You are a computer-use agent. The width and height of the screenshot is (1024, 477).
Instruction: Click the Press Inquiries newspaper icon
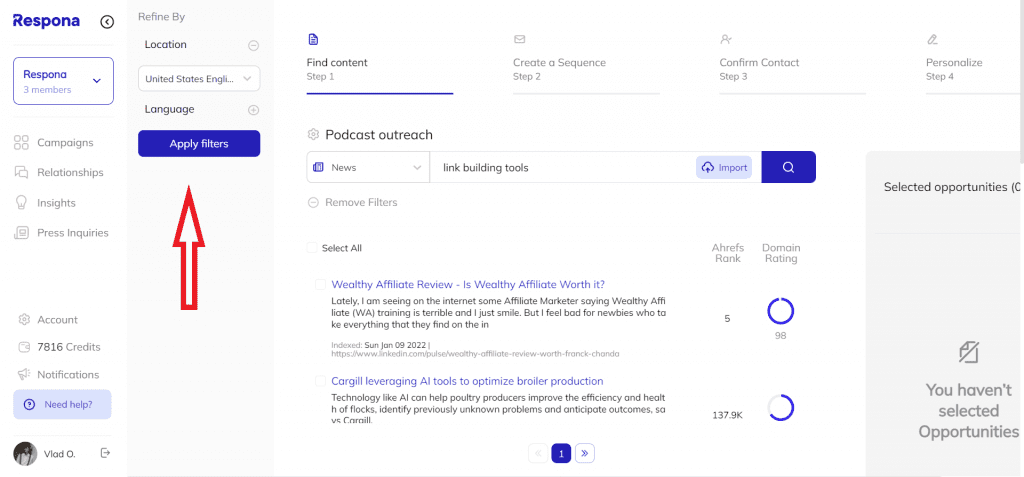(22, 233)
